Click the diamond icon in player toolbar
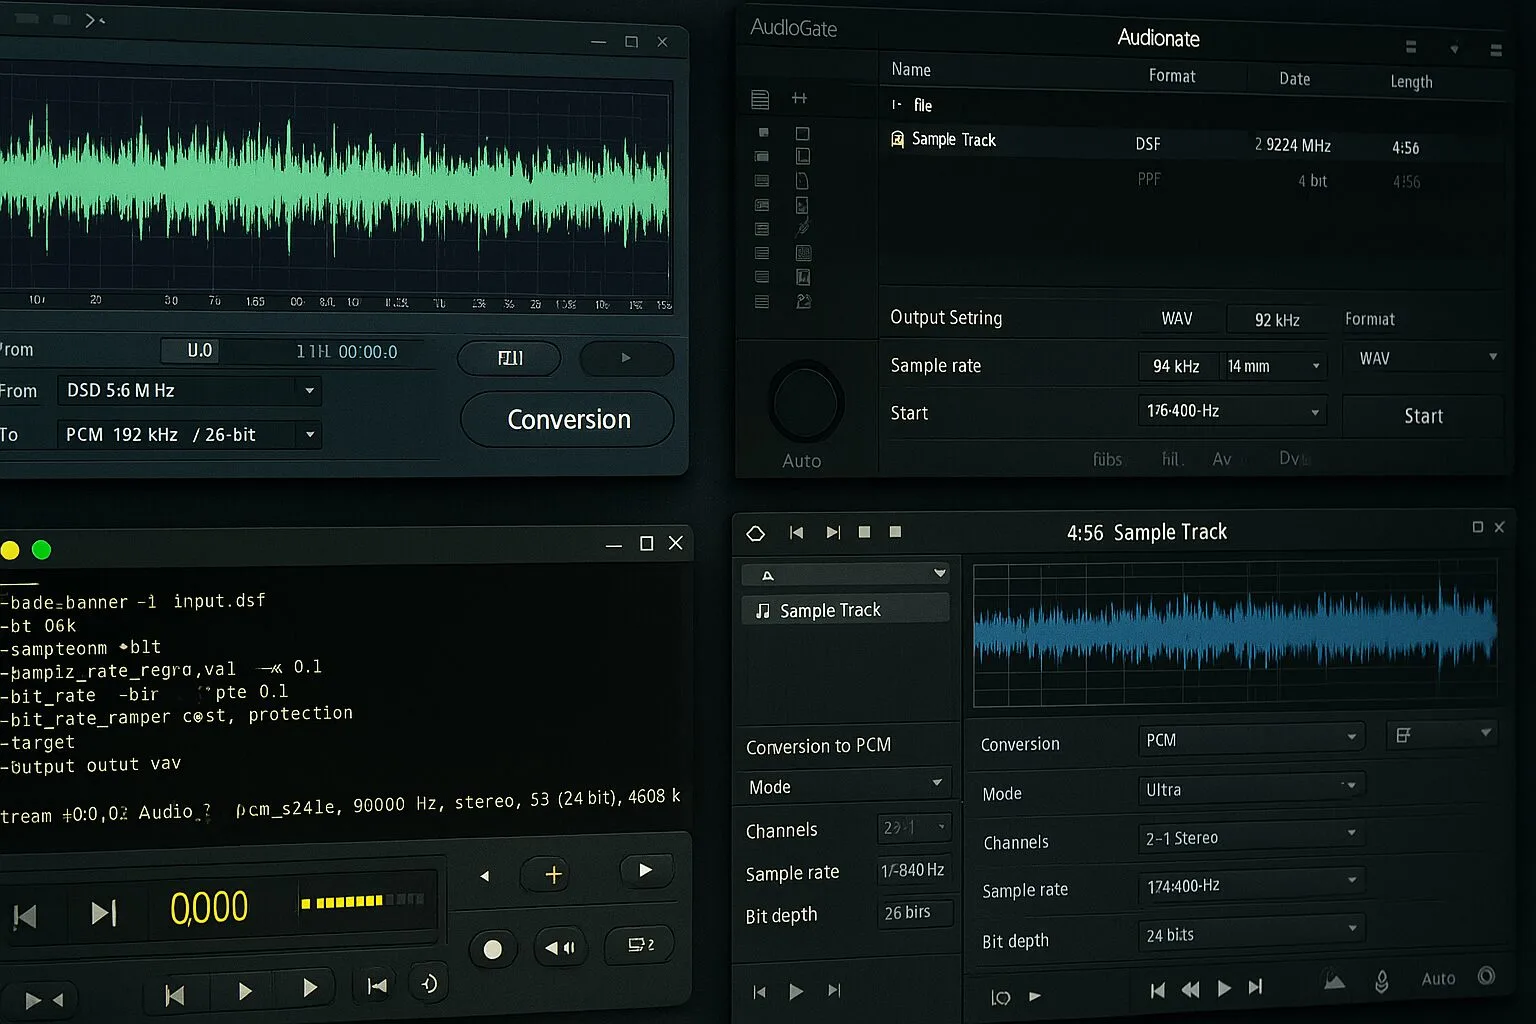The height and width of the screenshot is (1024, 1536). click(756, 533)
